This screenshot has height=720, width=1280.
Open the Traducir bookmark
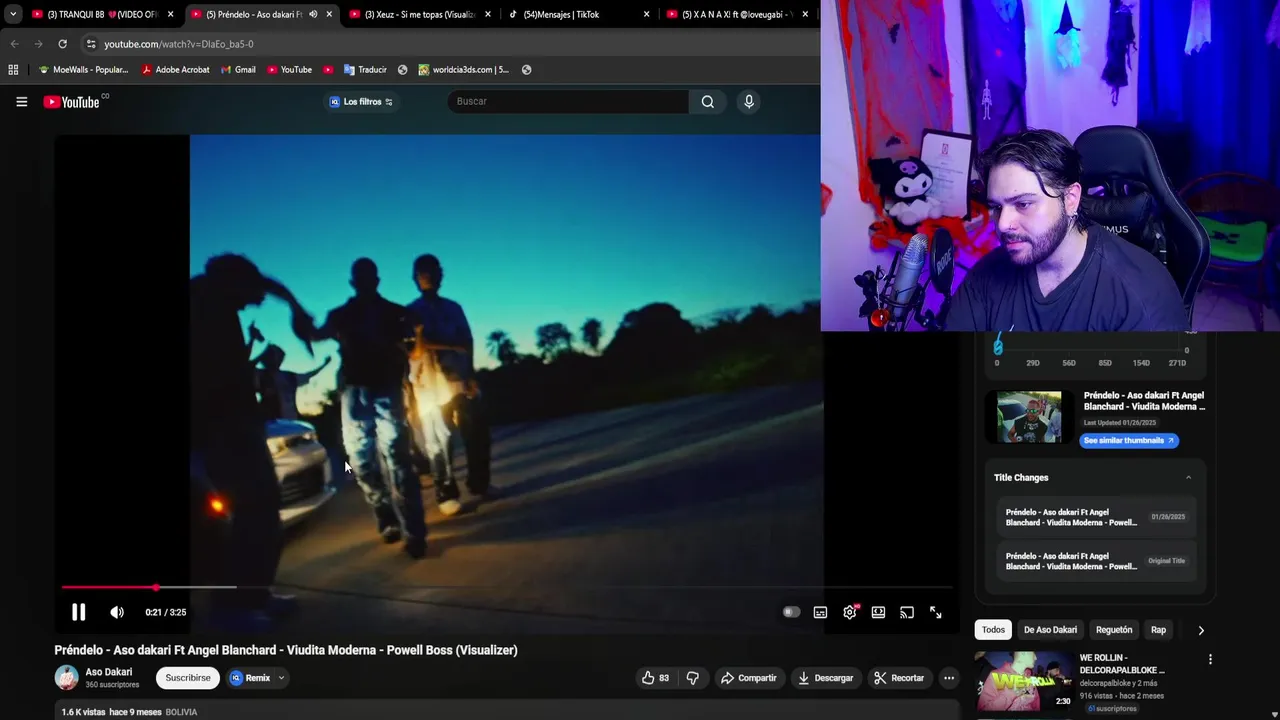click(x=365, y=70)
